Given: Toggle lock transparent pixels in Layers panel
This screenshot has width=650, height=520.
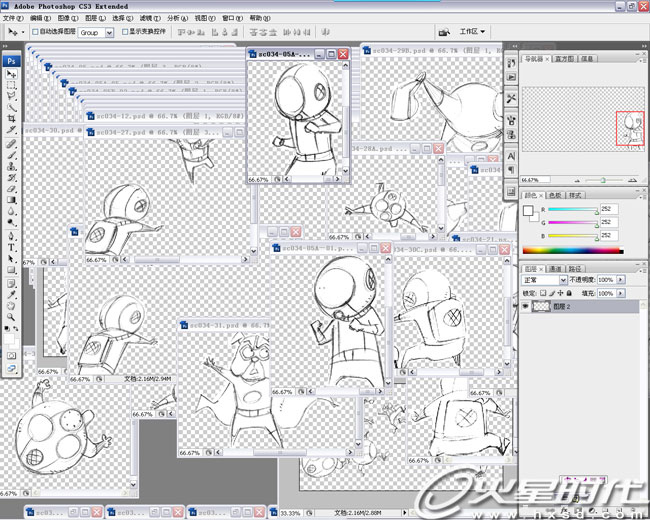Looking at the screenshot, I should point(543,293).
